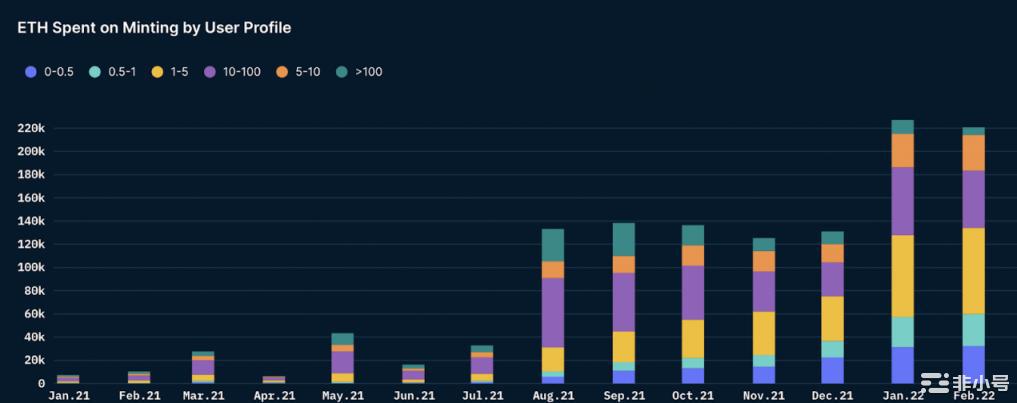This screenshot has height=403, width=1017.
Task: Select the purple segment of the Jan.22 bar
Action: pyautogui.click(x=903, y=201)
